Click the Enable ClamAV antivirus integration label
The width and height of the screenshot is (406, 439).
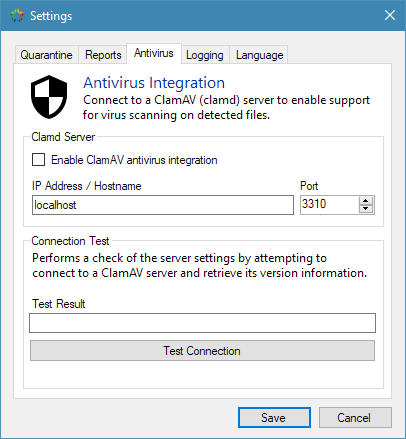click(134, 160)
